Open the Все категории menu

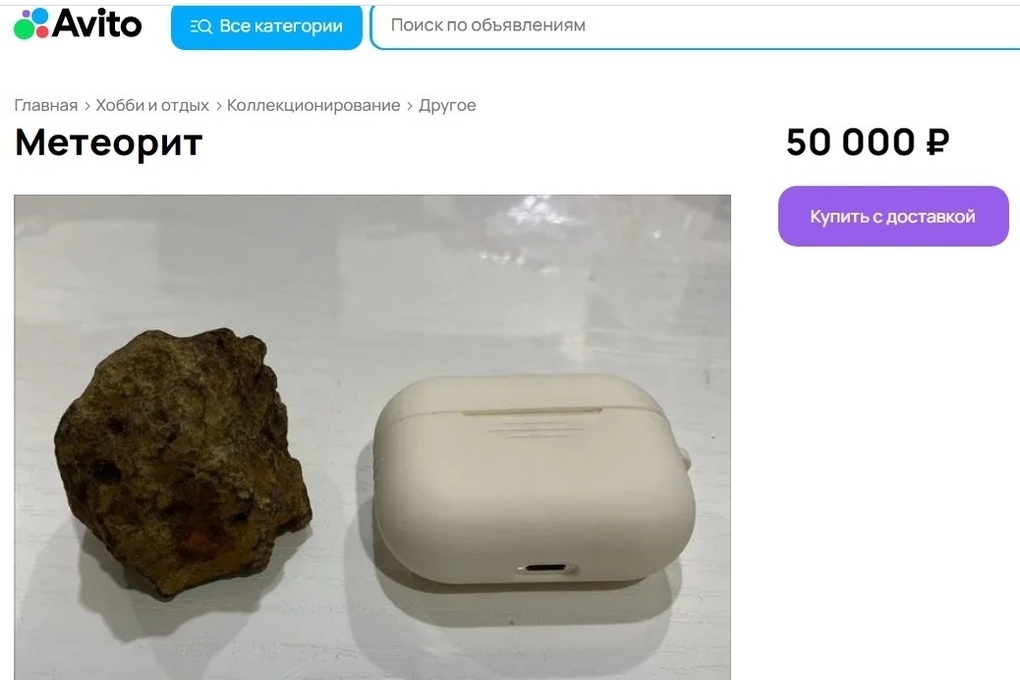[267, 26]
